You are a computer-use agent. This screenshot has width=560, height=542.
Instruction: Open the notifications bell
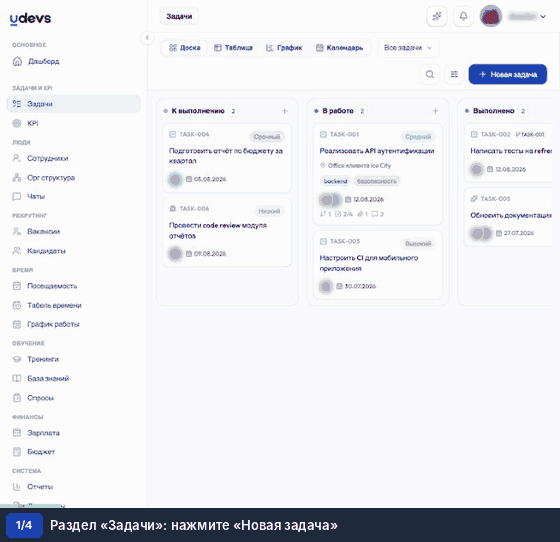point(463,16)
